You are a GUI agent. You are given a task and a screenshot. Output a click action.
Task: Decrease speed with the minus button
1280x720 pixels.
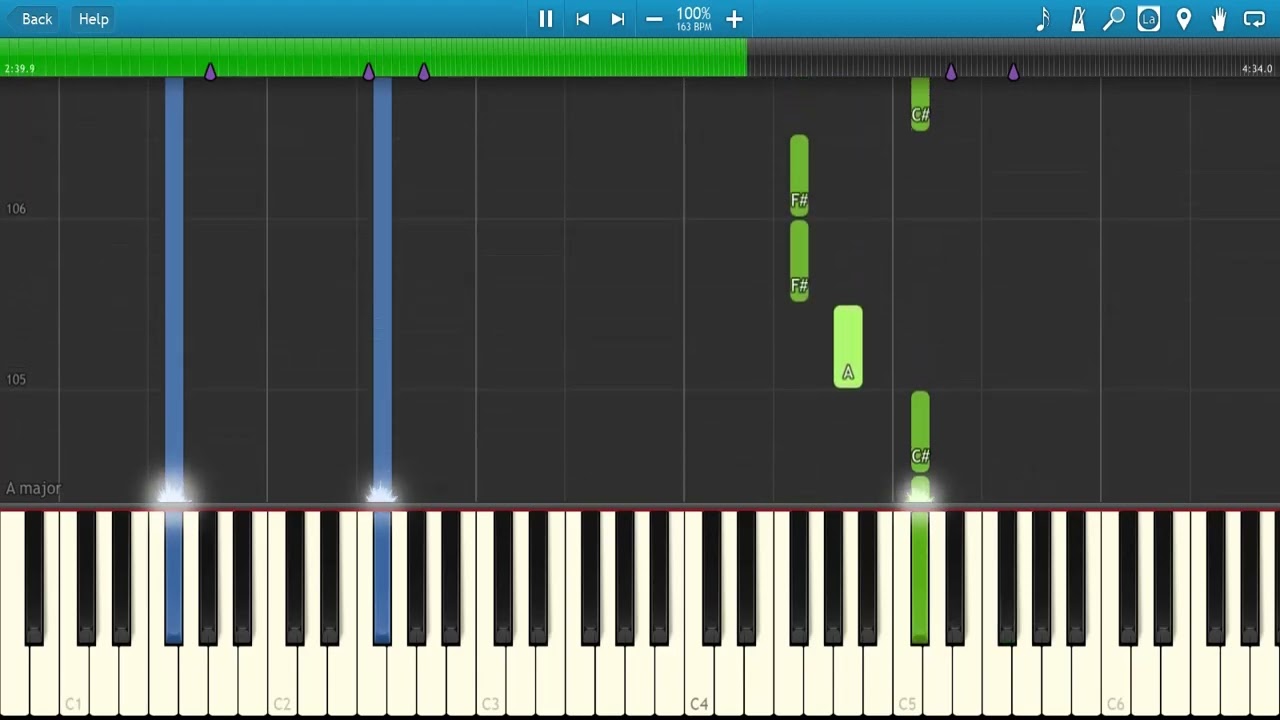click(x=654, y=19)
